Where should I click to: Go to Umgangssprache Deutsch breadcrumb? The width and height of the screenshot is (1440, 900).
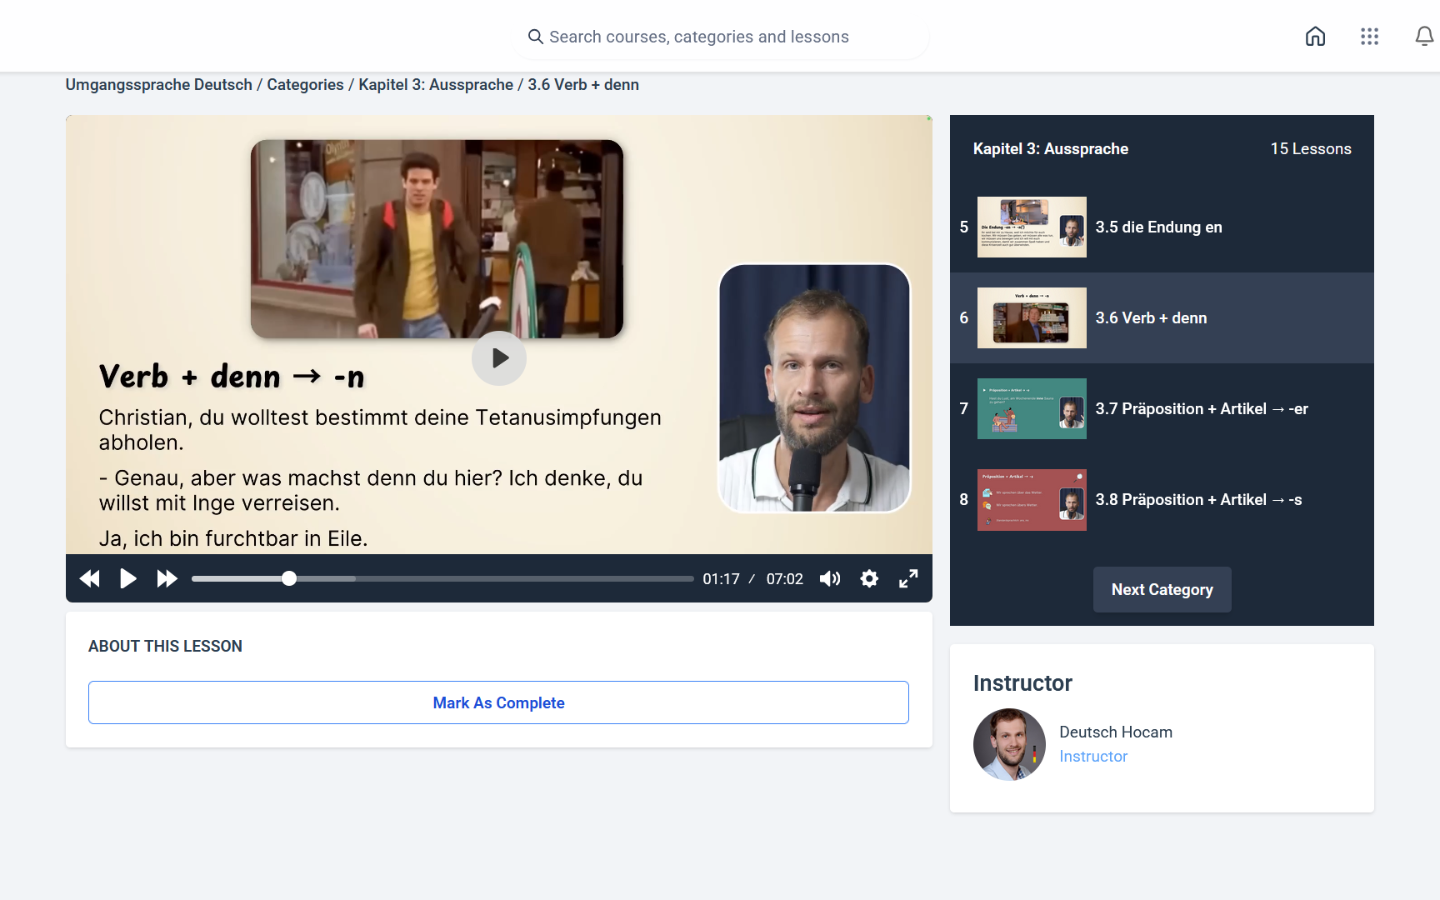point(159,85)
